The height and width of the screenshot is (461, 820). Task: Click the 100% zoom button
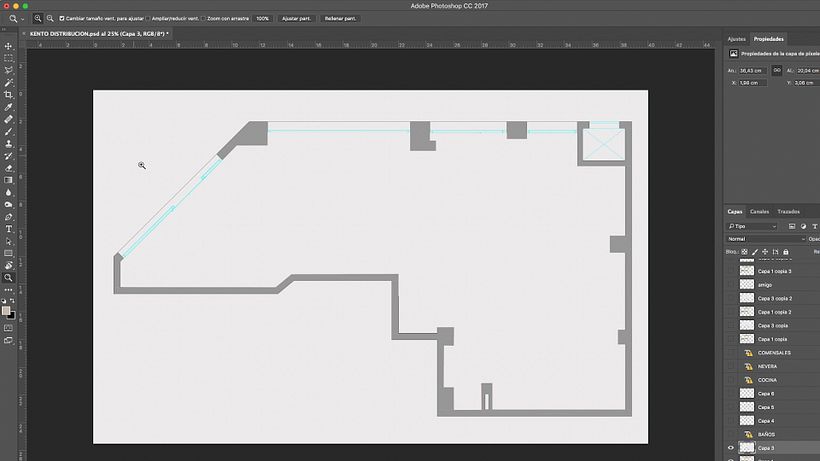tap(263, 18)
